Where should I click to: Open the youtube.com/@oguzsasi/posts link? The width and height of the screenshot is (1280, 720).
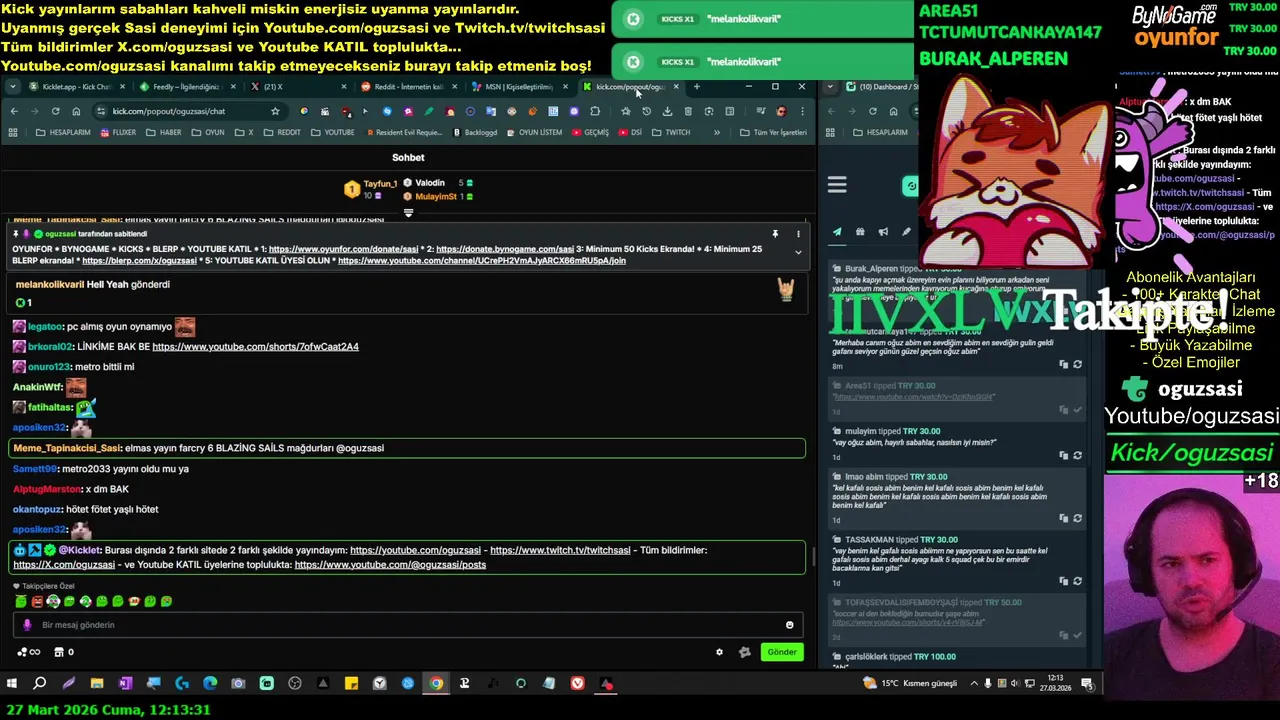(x=390, y=564)
